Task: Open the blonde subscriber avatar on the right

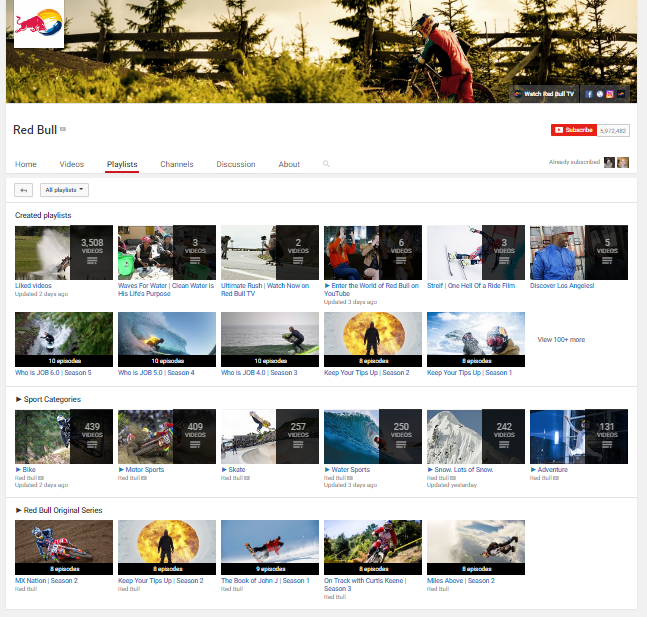Action: point(623,162)
